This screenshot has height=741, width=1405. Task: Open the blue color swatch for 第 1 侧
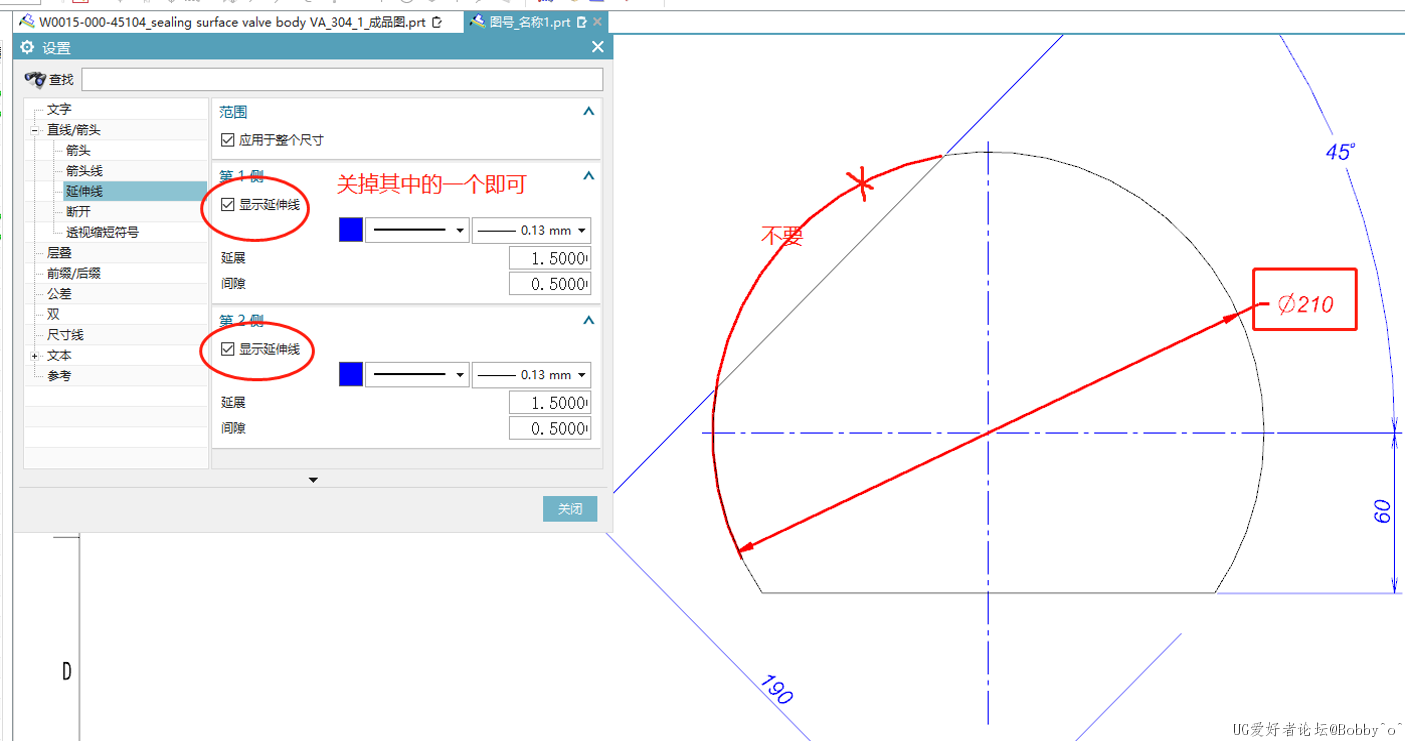point(351,230)
